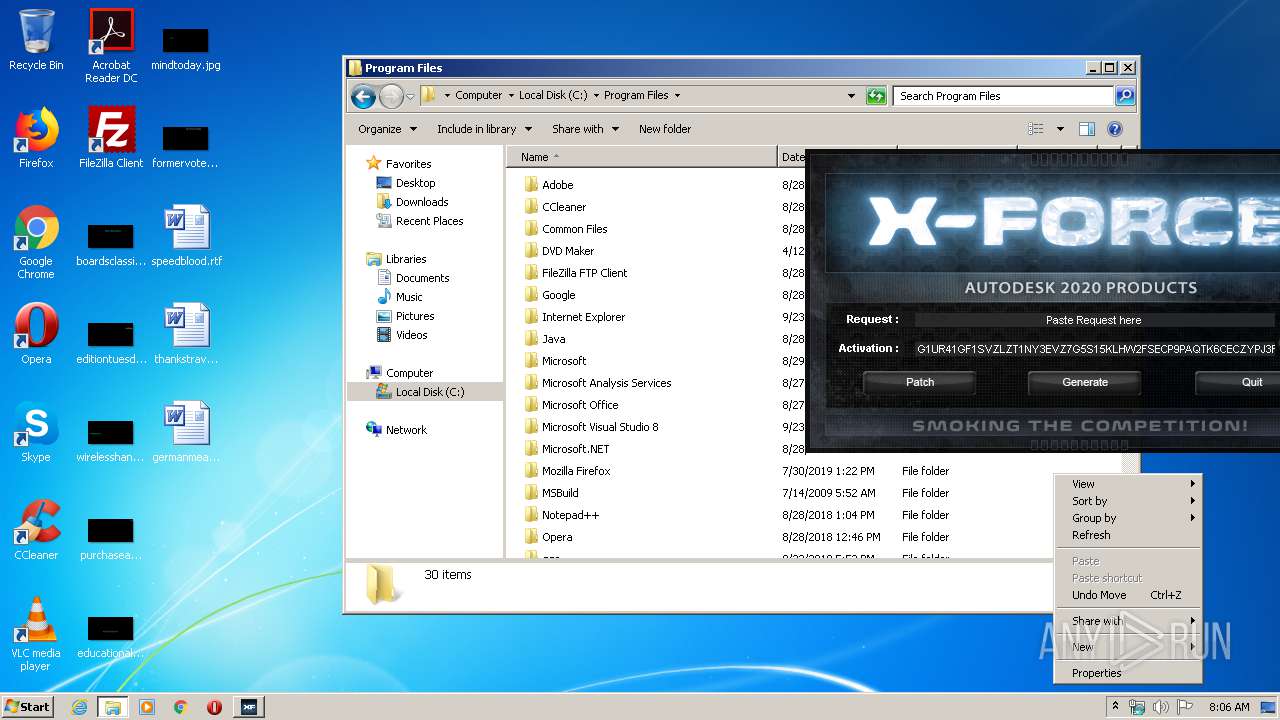Click New folder in Explorer toolbar
The image size is (1280, 720).
click(665, 129)
